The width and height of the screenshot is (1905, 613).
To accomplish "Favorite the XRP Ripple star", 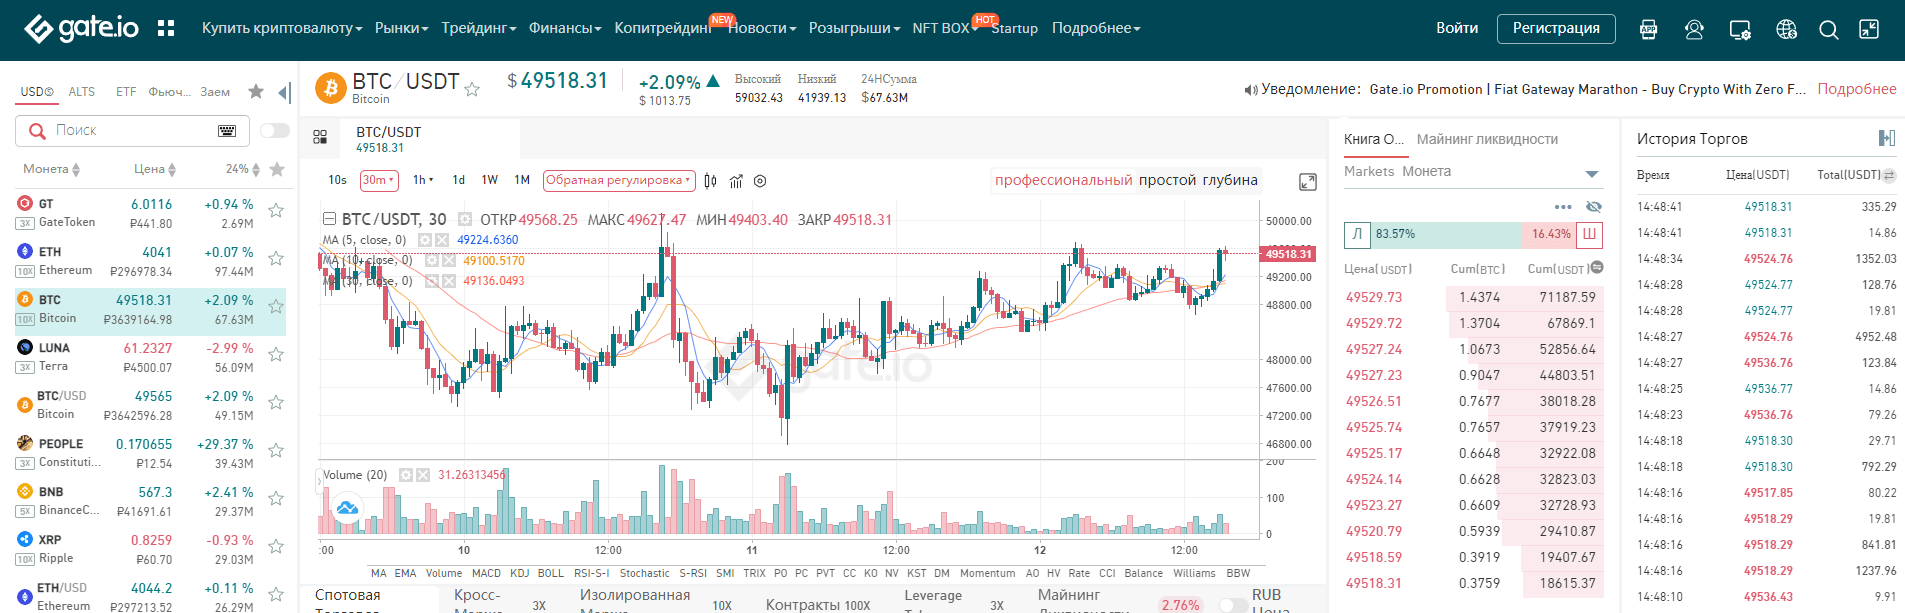I will point(276,547).
